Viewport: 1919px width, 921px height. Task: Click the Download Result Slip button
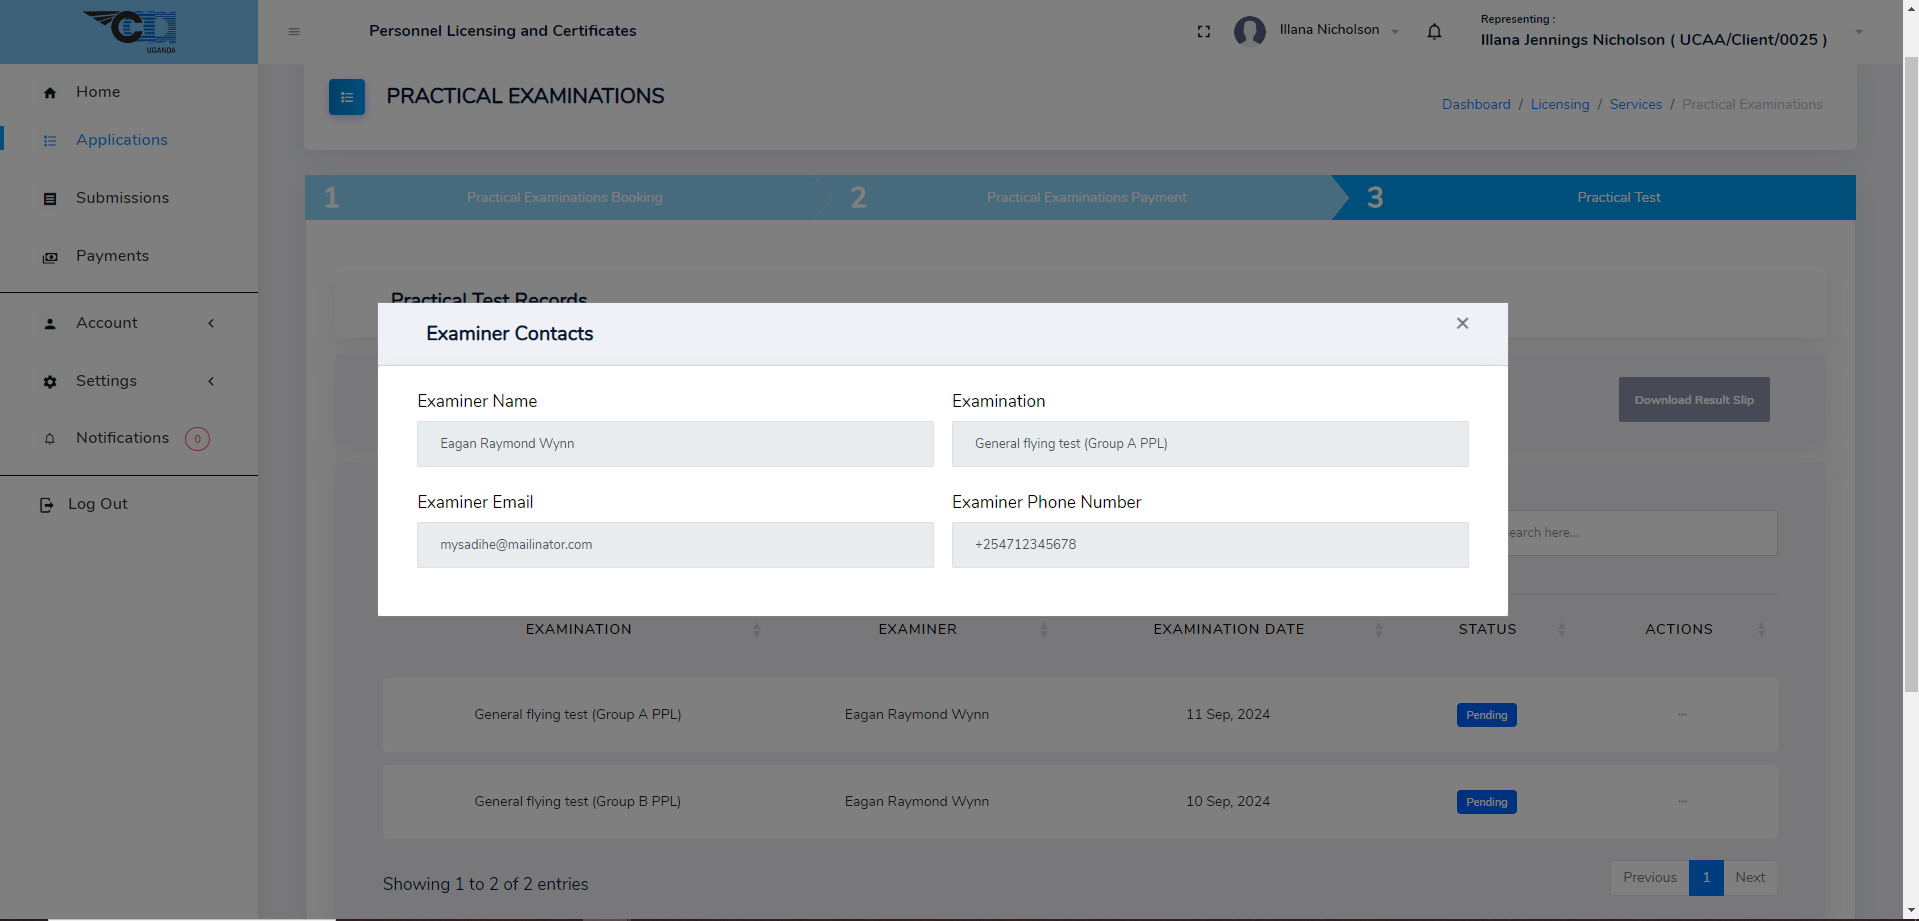pyautogui.click(x=1693, y=400)
